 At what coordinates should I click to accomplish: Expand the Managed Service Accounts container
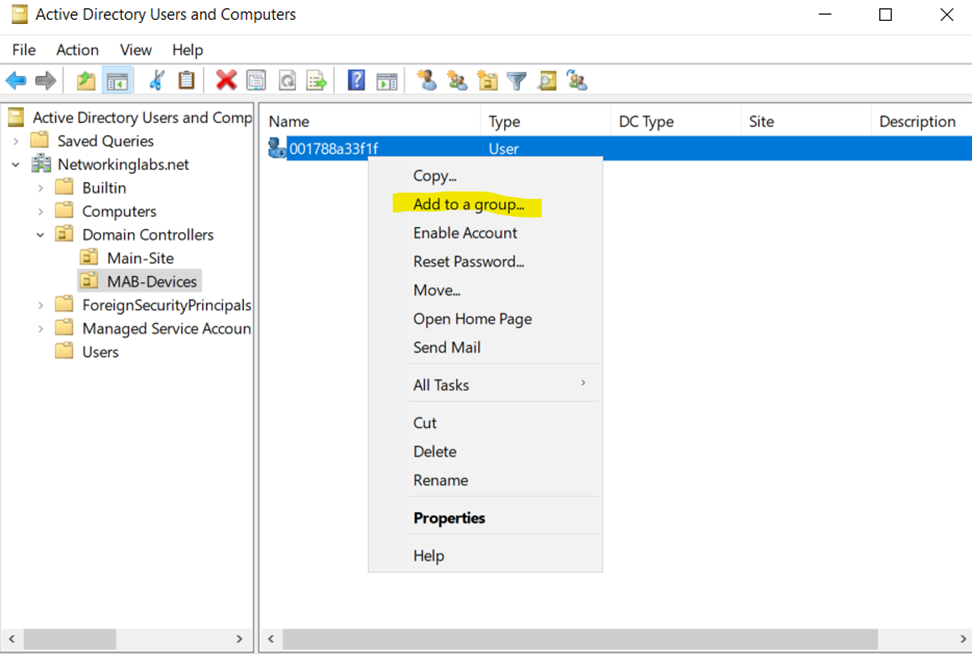tap(40, 329)
